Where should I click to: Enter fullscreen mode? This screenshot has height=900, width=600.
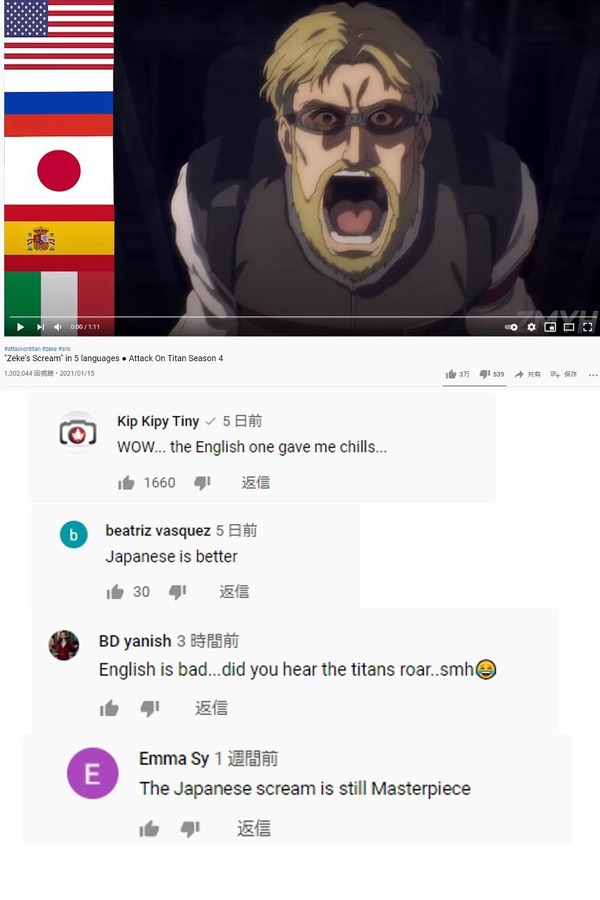(x=587, y=327)
